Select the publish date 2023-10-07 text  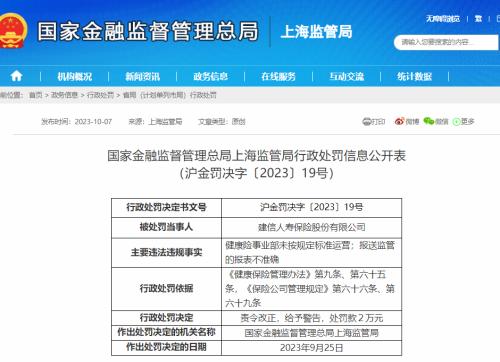(x=93, y=122)
